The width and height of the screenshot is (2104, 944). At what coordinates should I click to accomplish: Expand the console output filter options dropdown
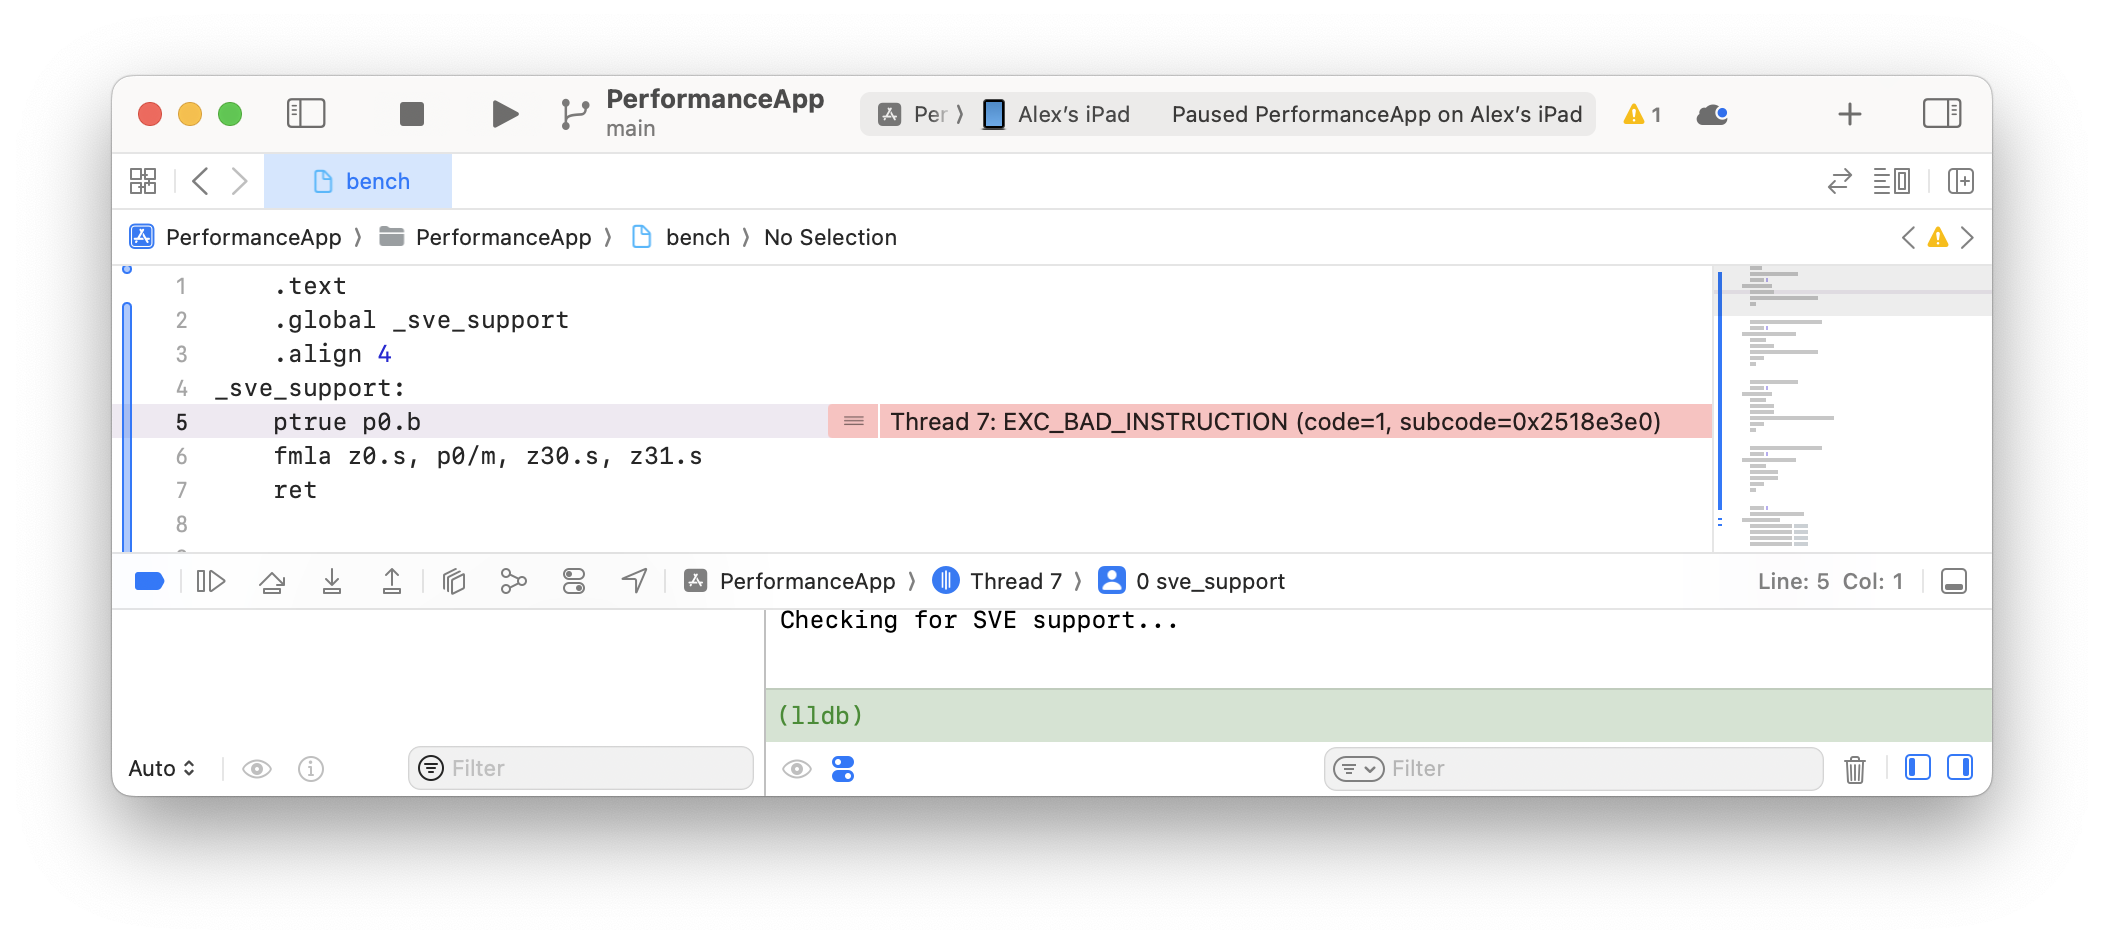click(x=1358, y=769)
